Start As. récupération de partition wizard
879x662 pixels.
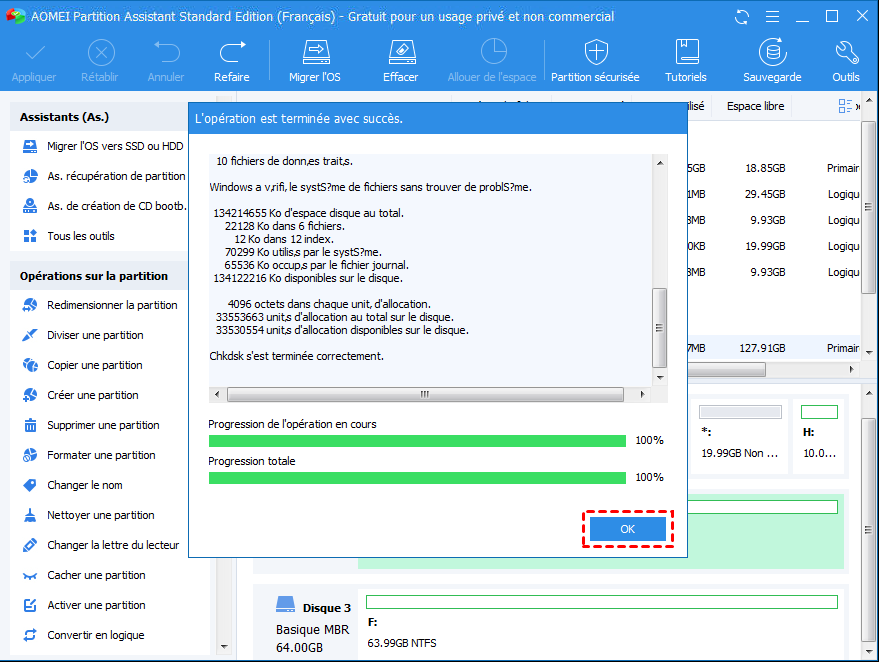point(104,176)
